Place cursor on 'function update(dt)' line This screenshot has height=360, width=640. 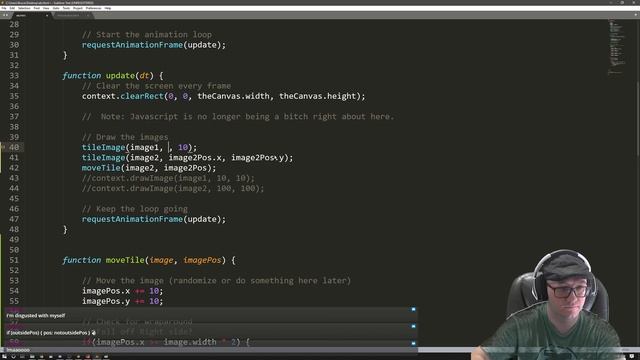[x=113, y=76]
